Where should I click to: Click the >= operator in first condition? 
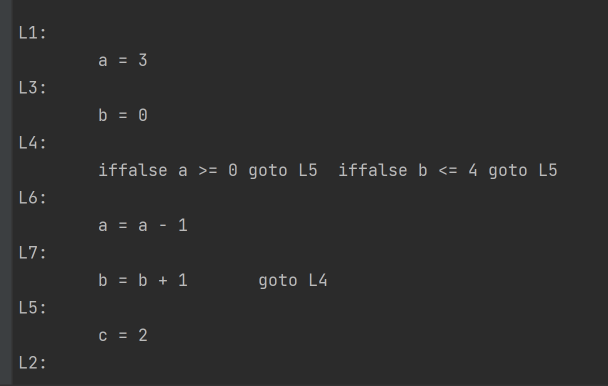click(x=208, y=171)
